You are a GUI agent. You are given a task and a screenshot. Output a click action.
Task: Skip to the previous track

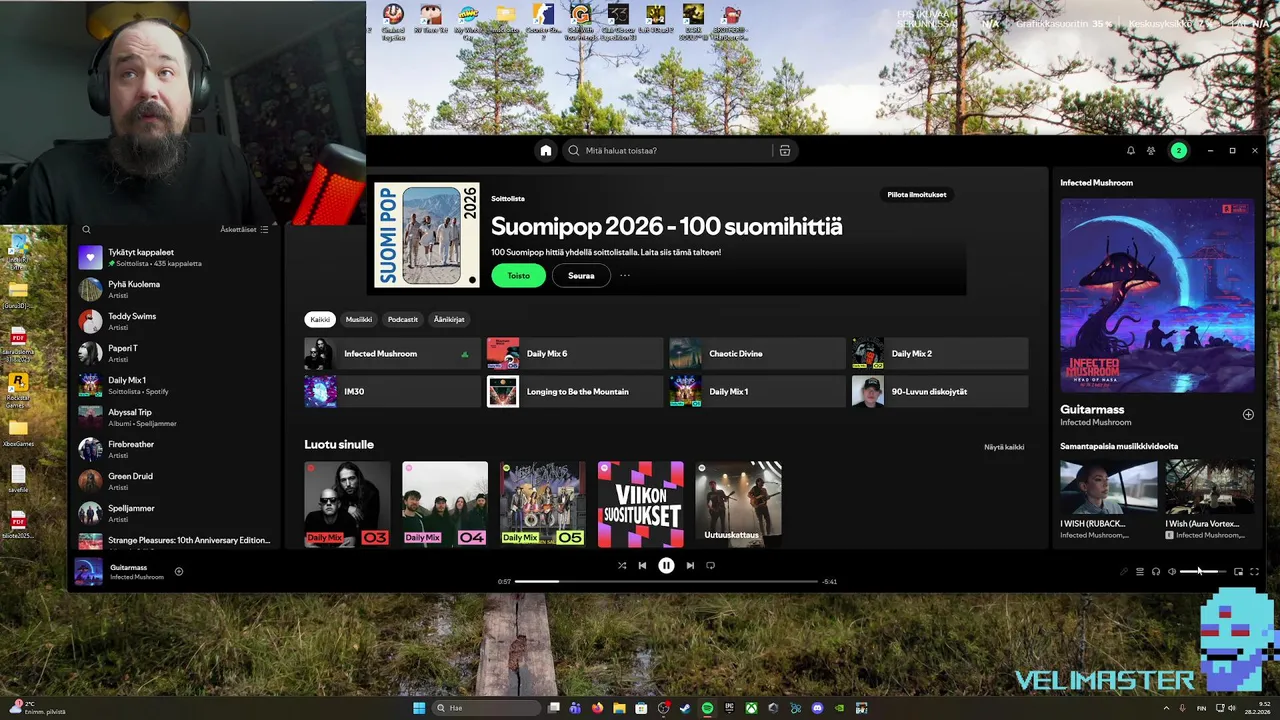tap(642, 565)
